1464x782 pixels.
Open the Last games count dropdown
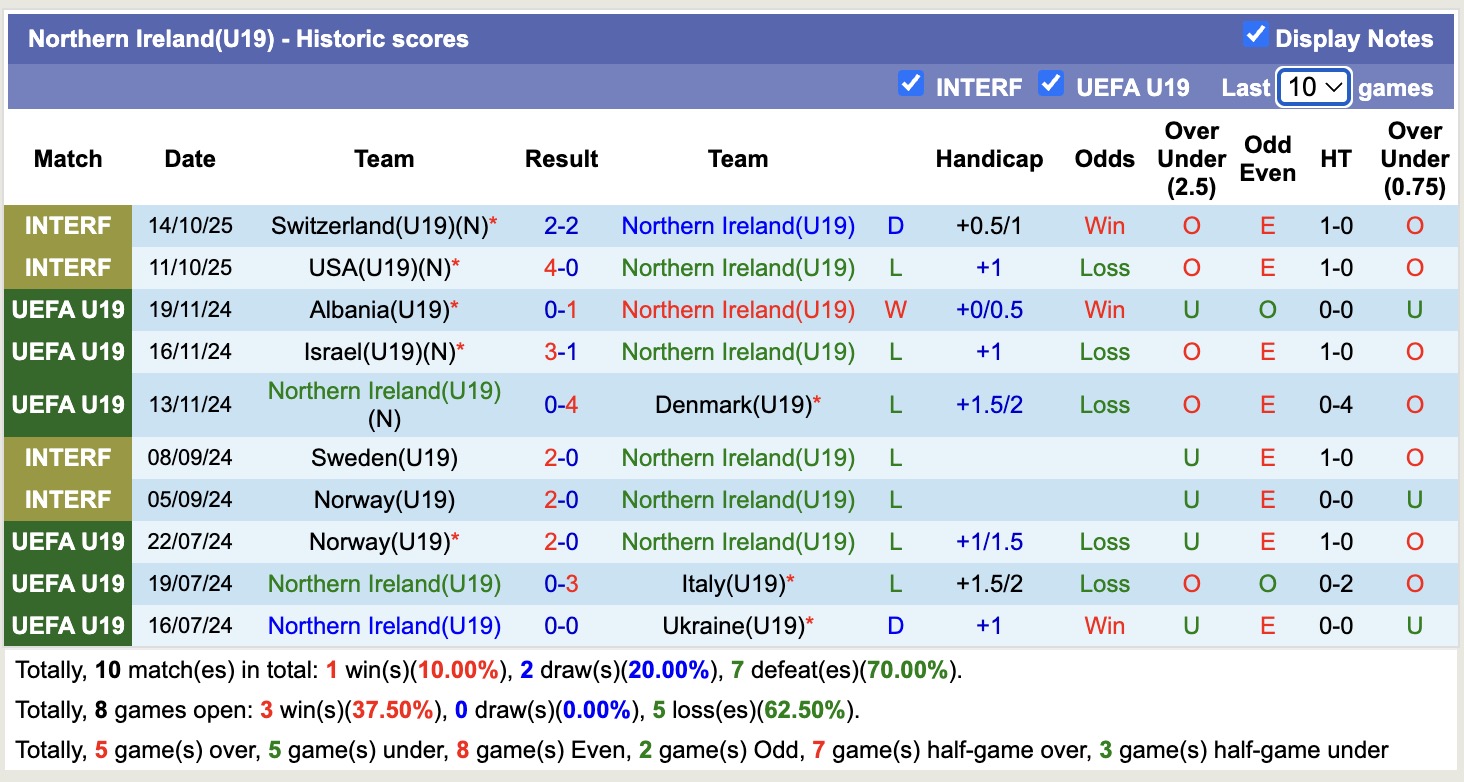(1314, 88)
